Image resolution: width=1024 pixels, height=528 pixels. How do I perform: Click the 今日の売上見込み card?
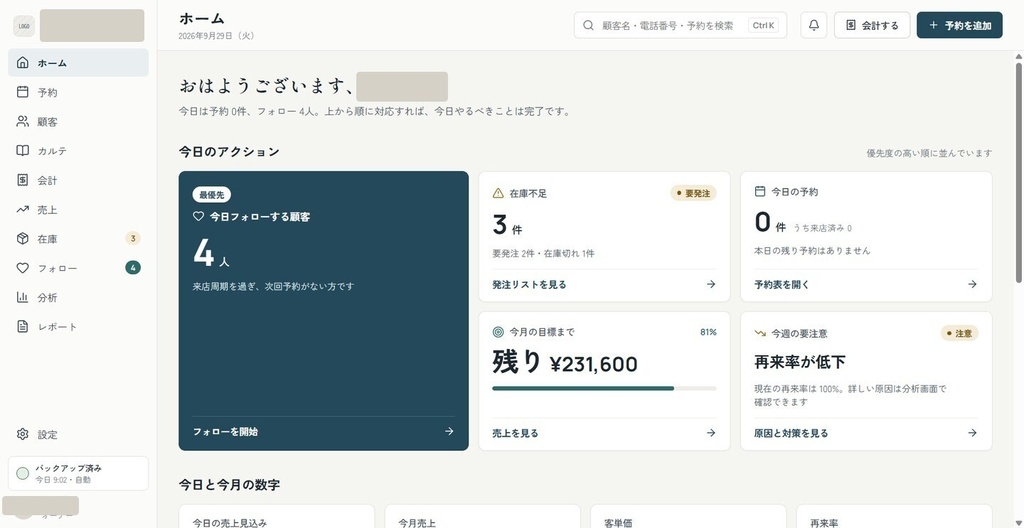pos(276,516)
